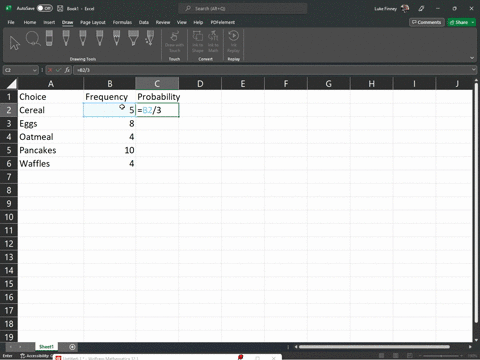Click the cell containing Pancakes
The height and width of the screenshot is (360, 480).
tap(51, 150)
